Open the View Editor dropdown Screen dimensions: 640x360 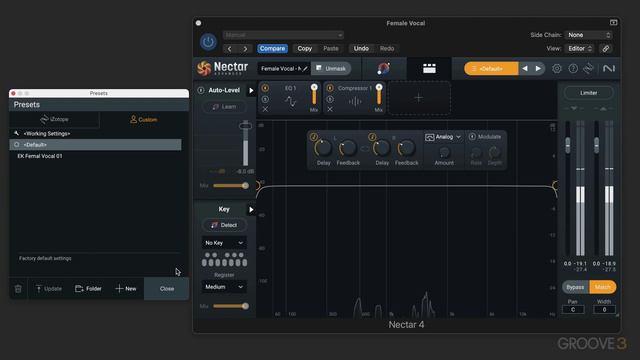click(x=580, y=49)
